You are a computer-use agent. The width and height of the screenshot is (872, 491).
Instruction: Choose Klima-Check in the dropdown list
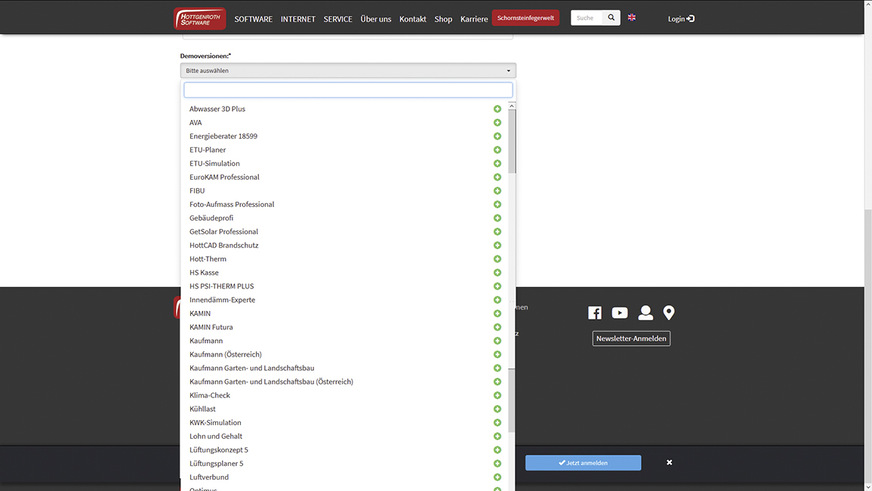point(210,395)
